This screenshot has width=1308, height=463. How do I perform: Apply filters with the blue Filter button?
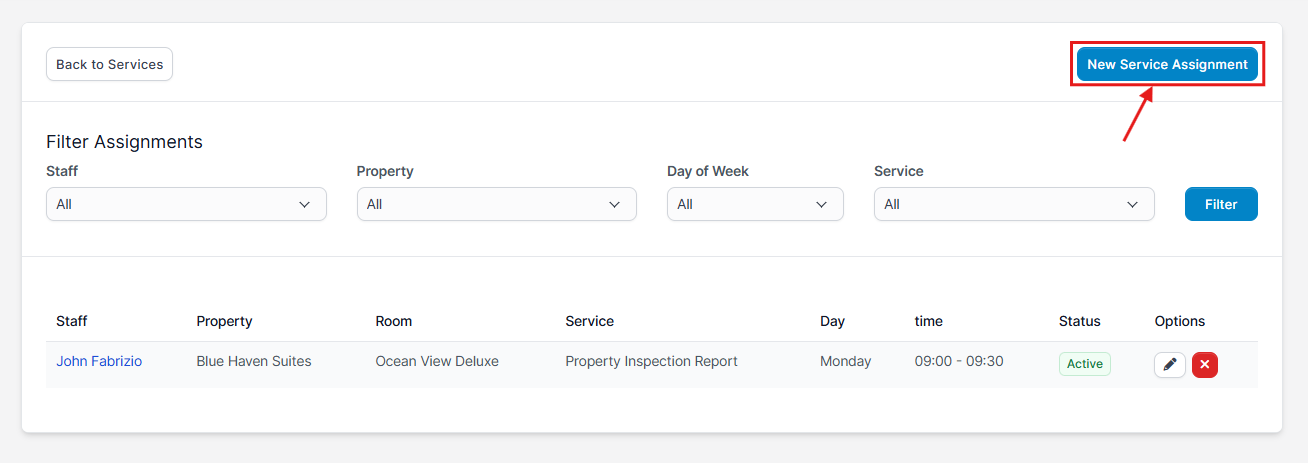click(1220, 204)
